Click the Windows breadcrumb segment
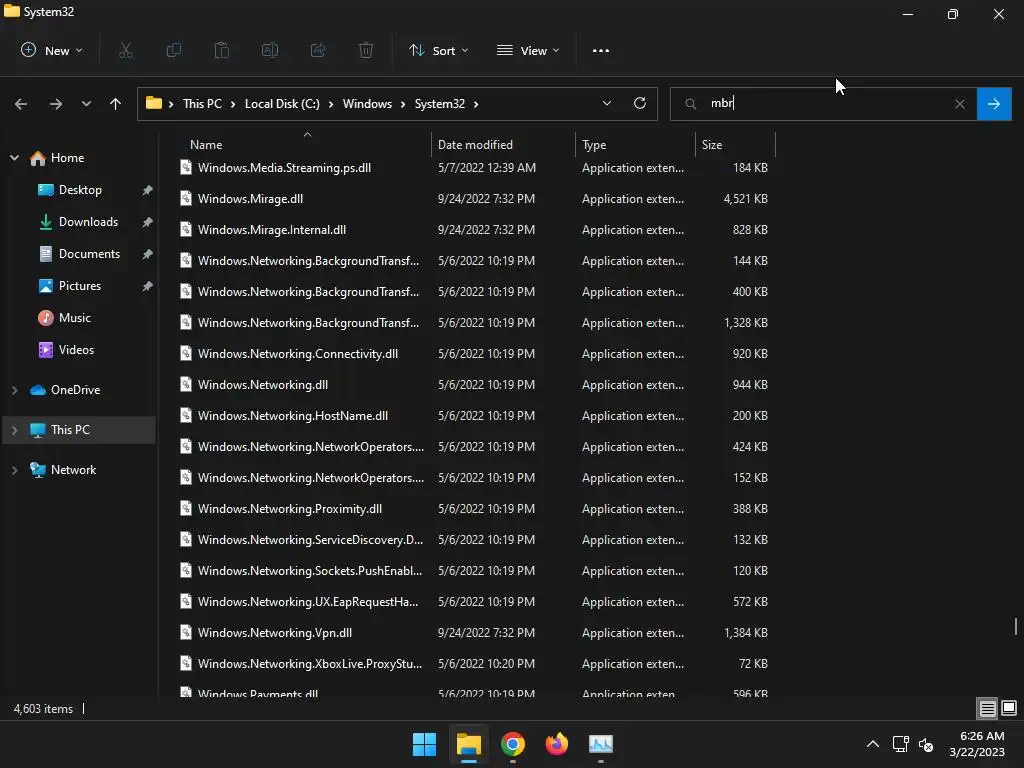This screenshot has height=768, width=1024. tap(367, 104)
